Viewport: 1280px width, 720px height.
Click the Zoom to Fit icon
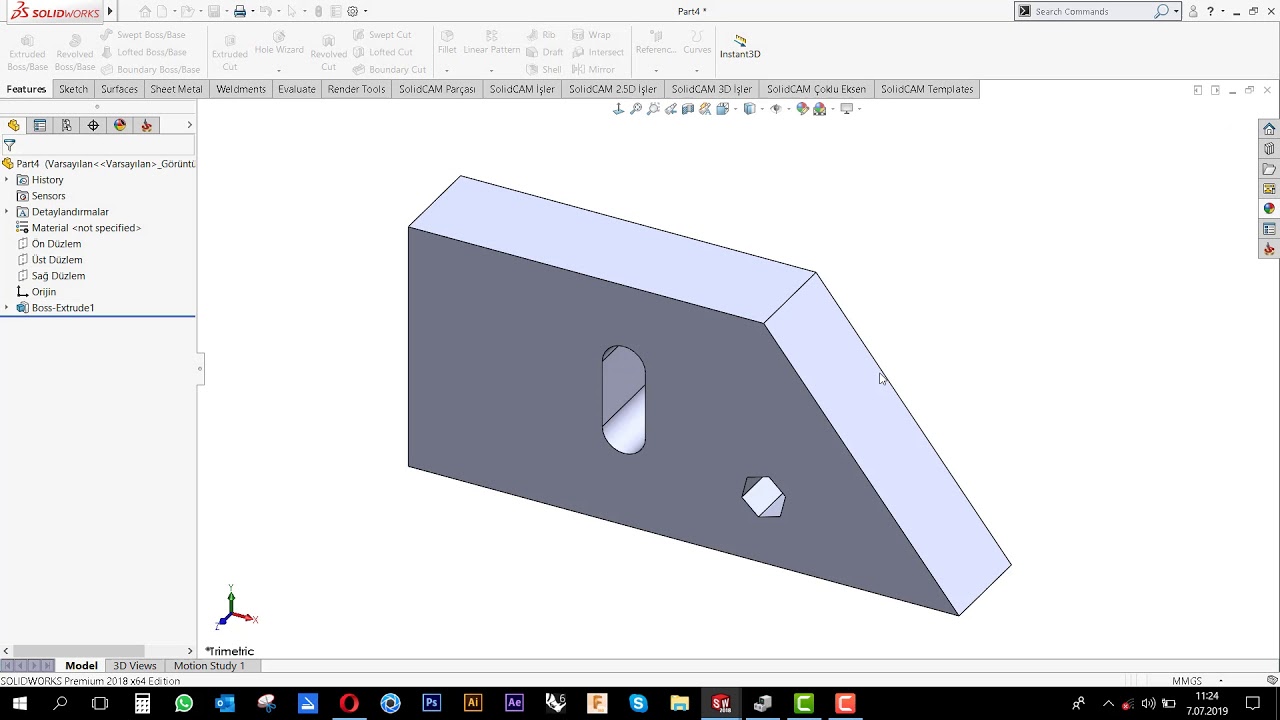coord(636,109)
